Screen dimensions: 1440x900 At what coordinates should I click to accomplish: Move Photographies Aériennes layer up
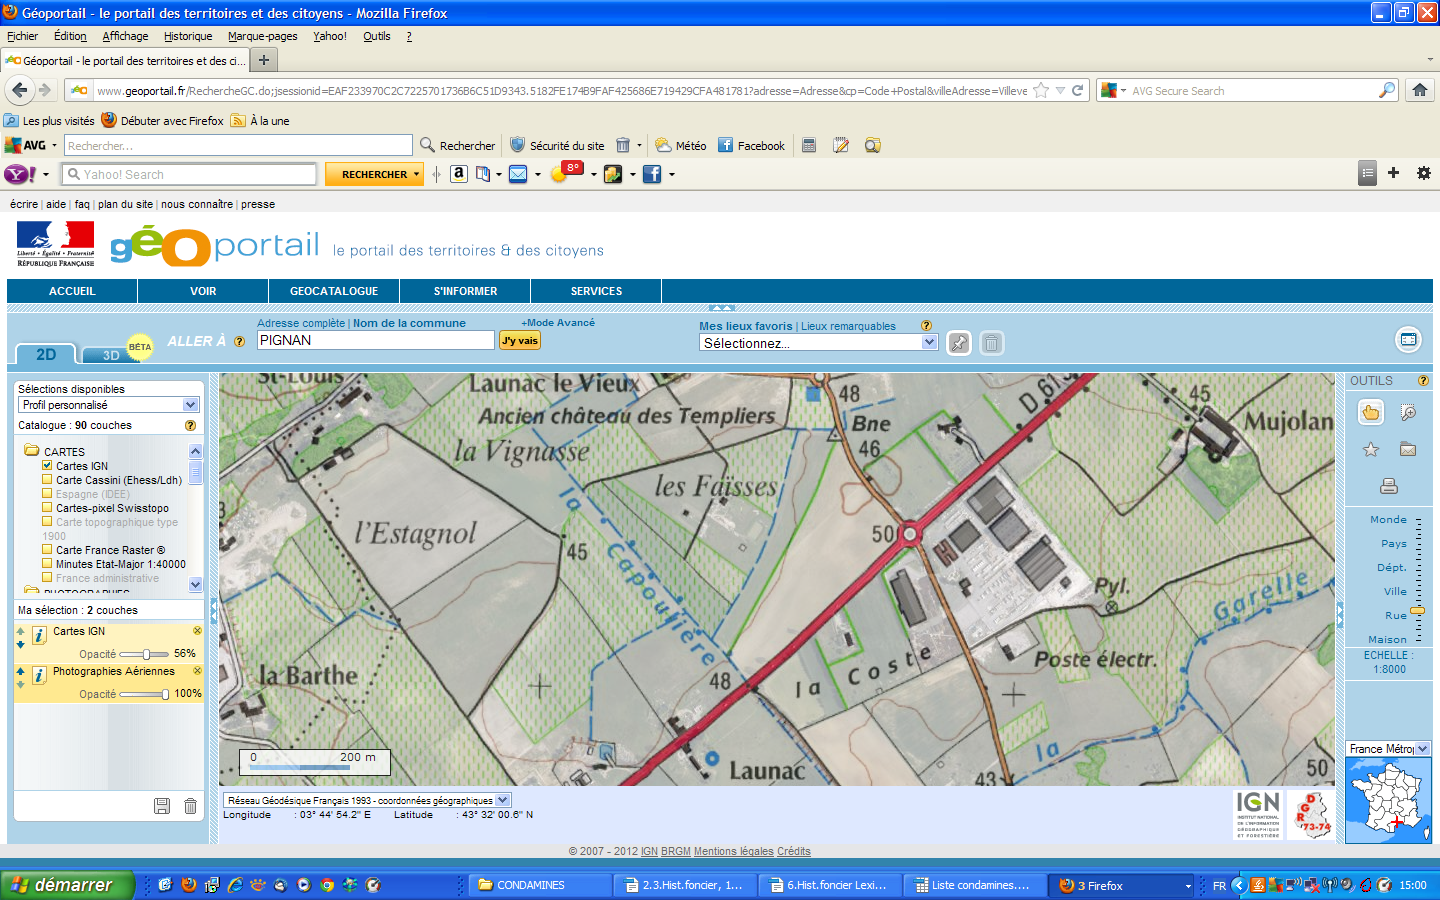coord(21,671)
